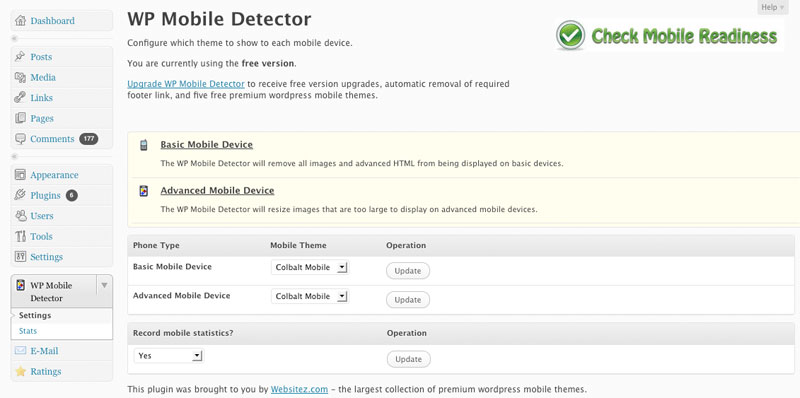Select the Plugins plug icon

click(x=20, y=195)
